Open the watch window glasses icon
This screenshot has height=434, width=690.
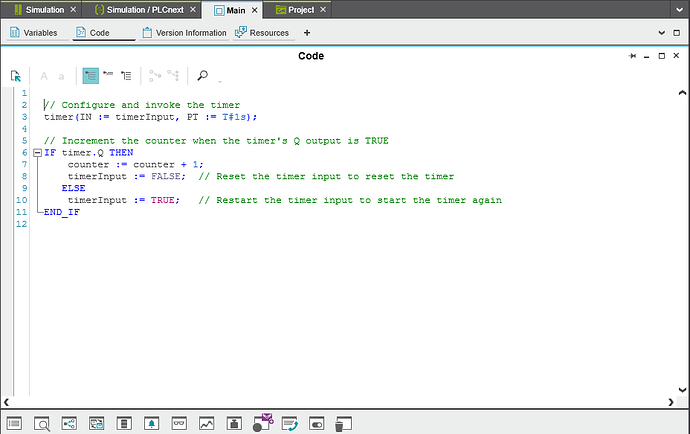[x=179, y=423]
